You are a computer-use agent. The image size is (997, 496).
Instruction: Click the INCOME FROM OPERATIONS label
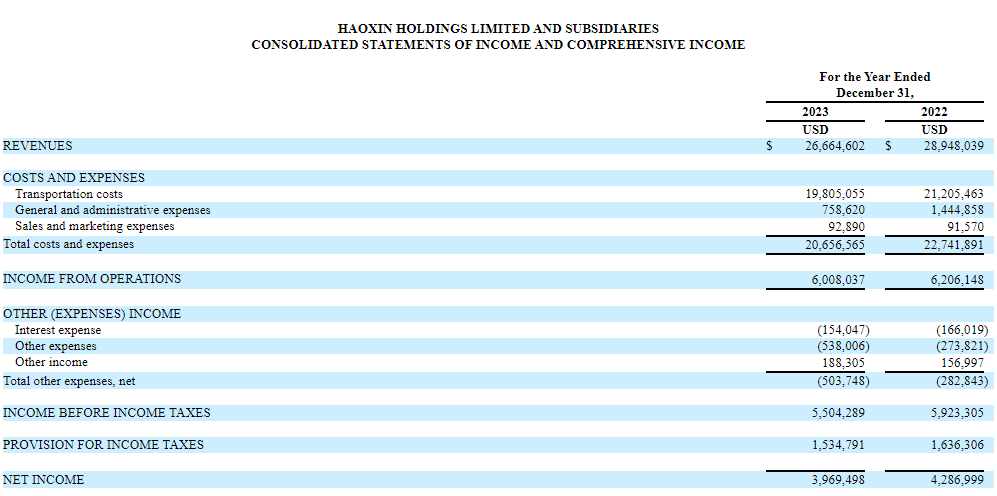tap(92, 279)
